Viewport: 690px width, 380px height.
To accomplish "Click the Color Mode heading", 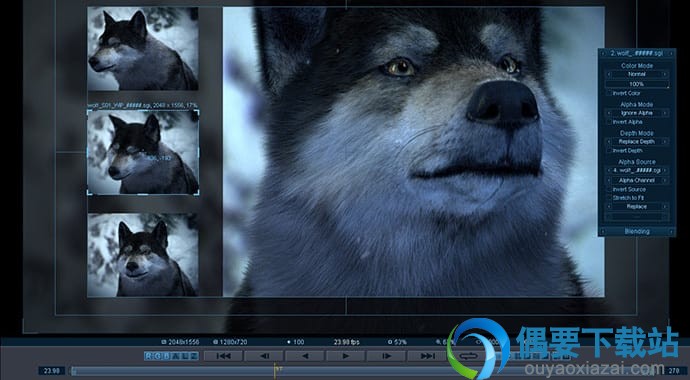I will tap(637, 66).
